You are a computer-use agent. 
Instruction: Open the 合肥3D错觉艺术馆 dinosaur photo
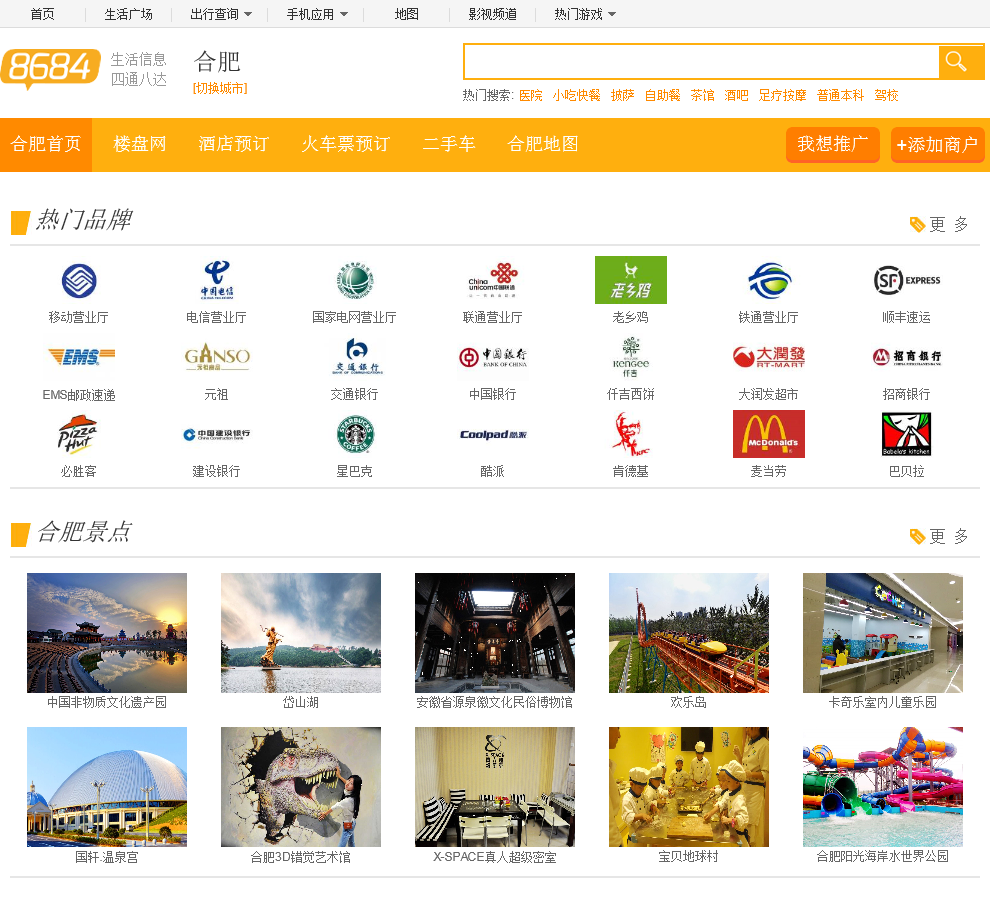click(301, 787)
